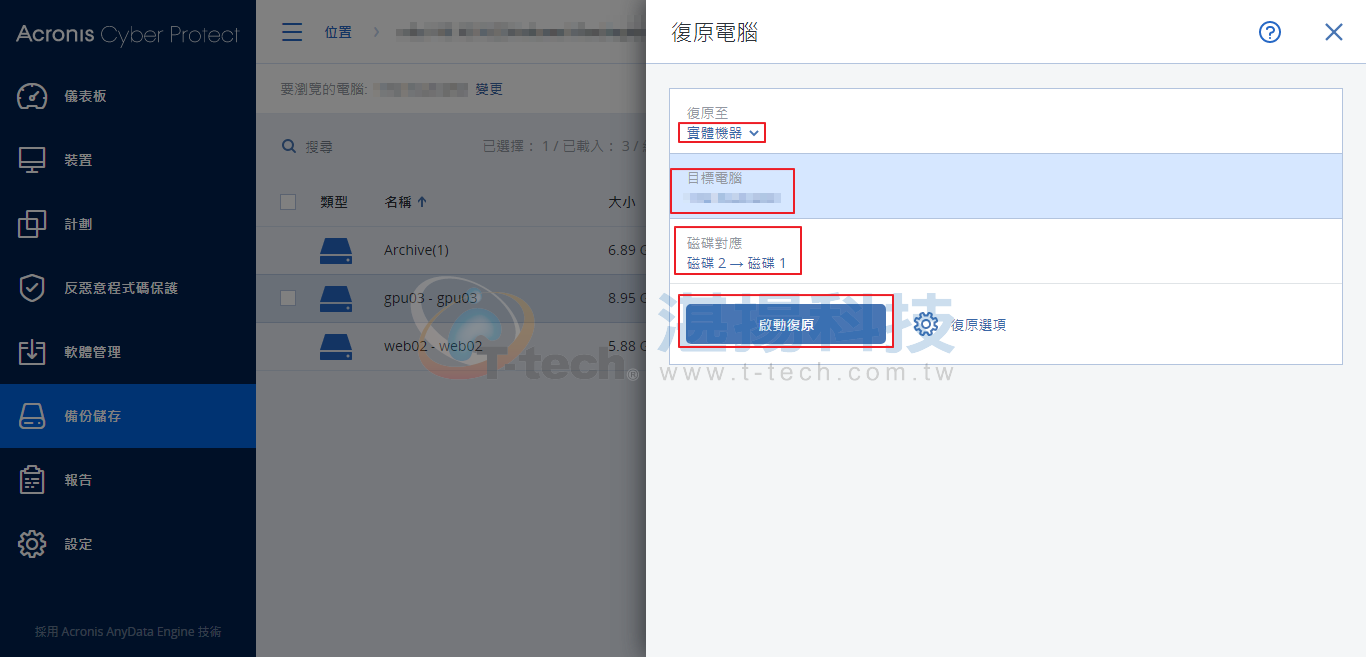Click the 變更 link

click(x=489, y=89)
